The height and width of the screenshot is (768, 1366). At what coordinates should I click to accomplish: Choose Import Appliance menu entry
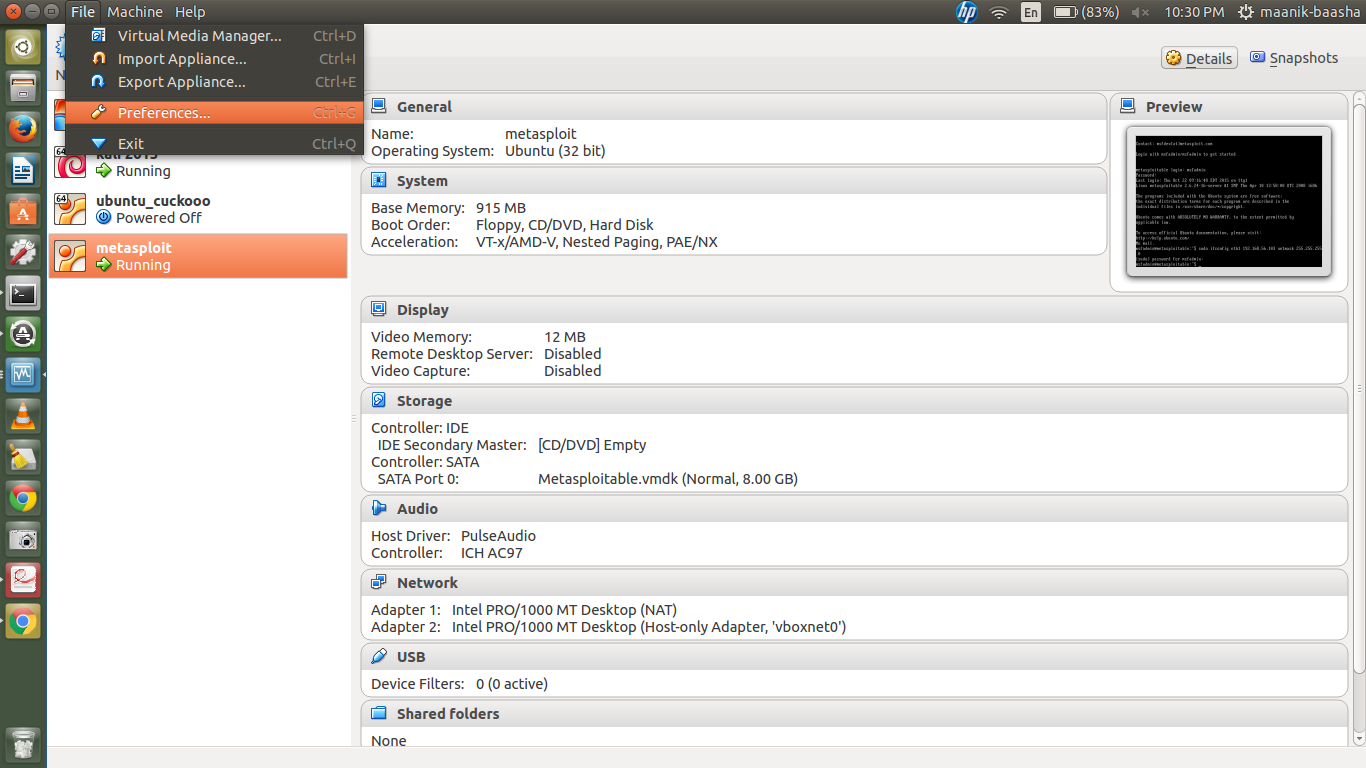coord(214,59)
